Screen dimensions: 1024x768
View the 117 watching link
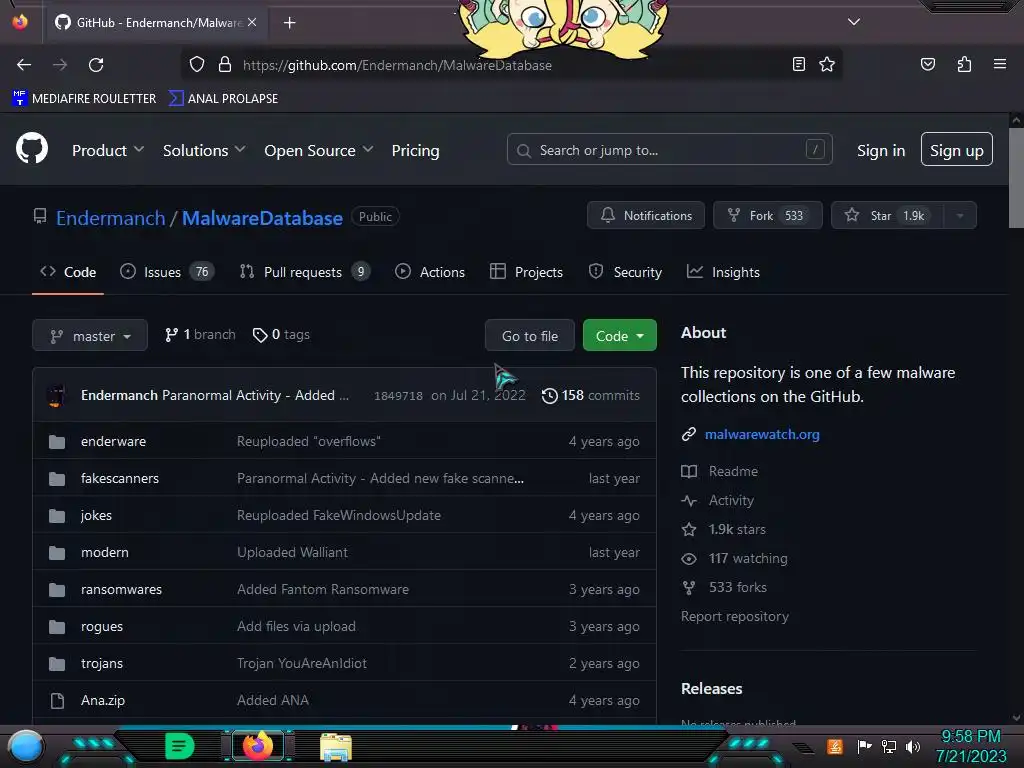coord(735,558)
